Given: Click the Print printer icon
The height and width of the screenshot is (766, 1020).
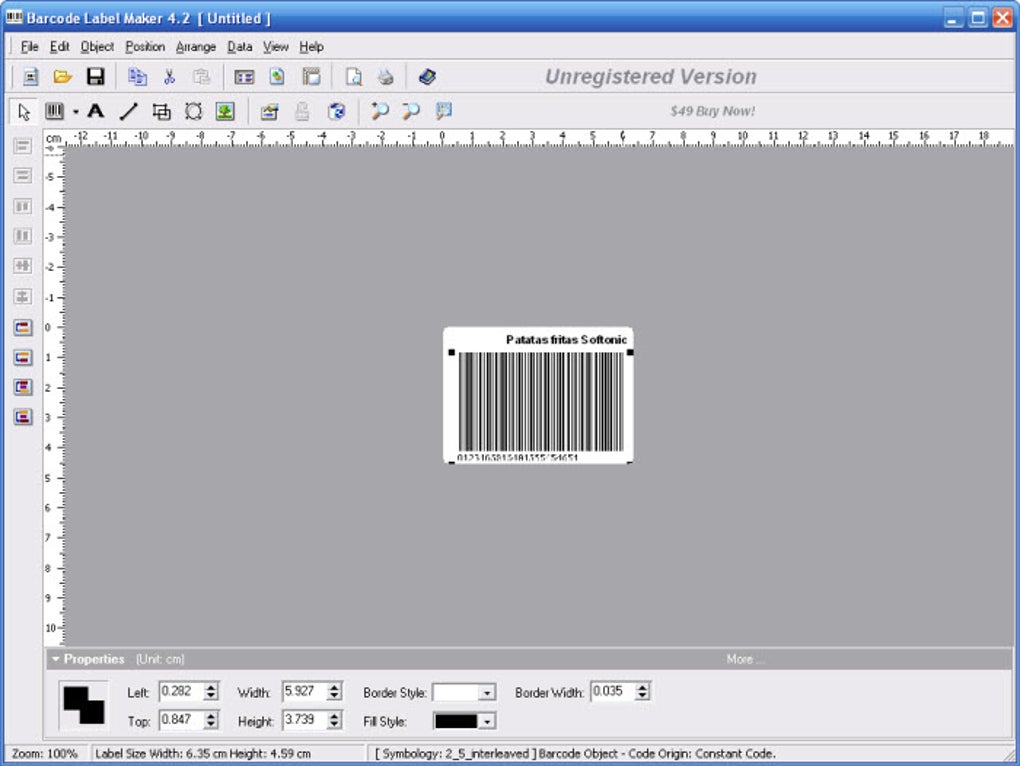Looking at the screenshot, I should point(386,77).
